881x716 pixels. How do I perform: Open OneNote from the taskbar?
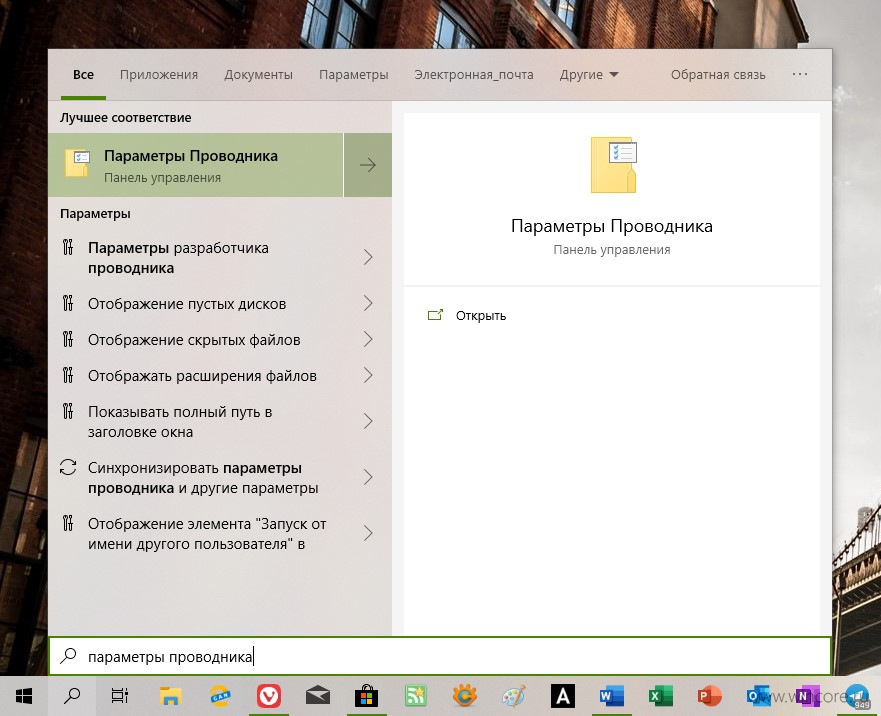[807, 696]
